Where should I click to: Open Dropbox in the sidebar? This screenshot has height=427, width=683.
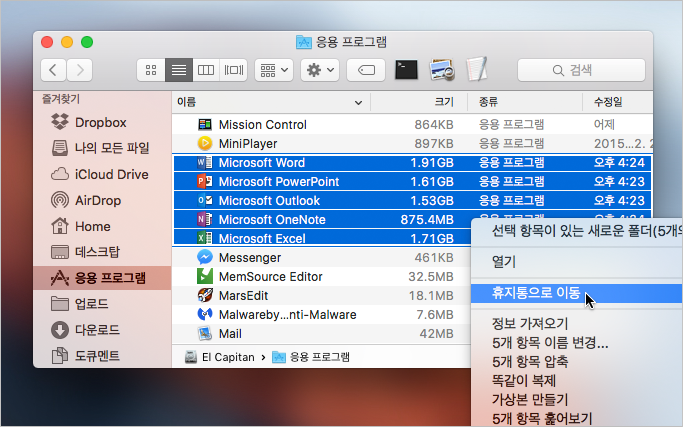coord(102,122)
